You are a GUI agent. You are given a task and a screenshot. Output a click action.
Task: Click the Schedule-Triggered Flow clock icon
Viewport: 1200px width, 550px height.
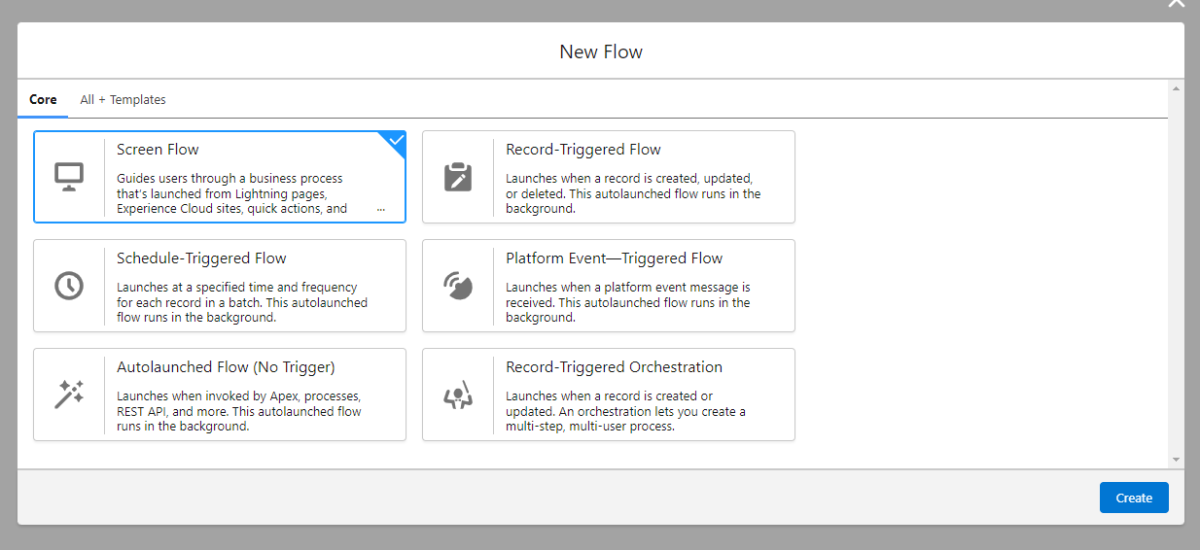(x=69, y=286)
